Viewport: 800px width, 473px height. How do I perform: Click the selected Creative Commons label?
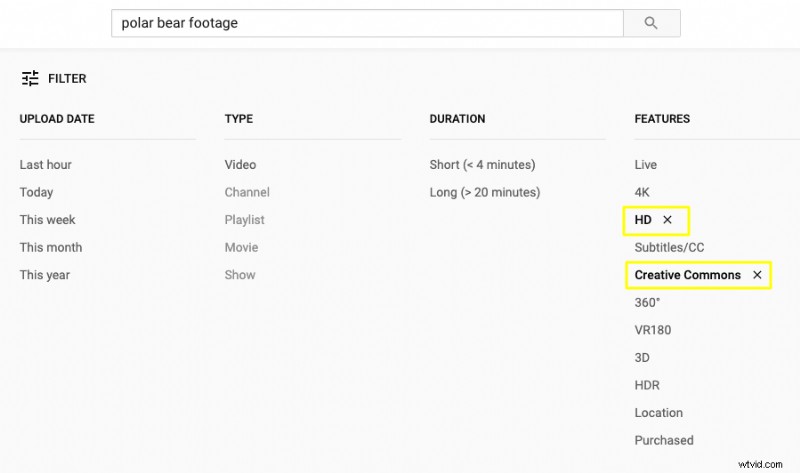pos(687,275)
